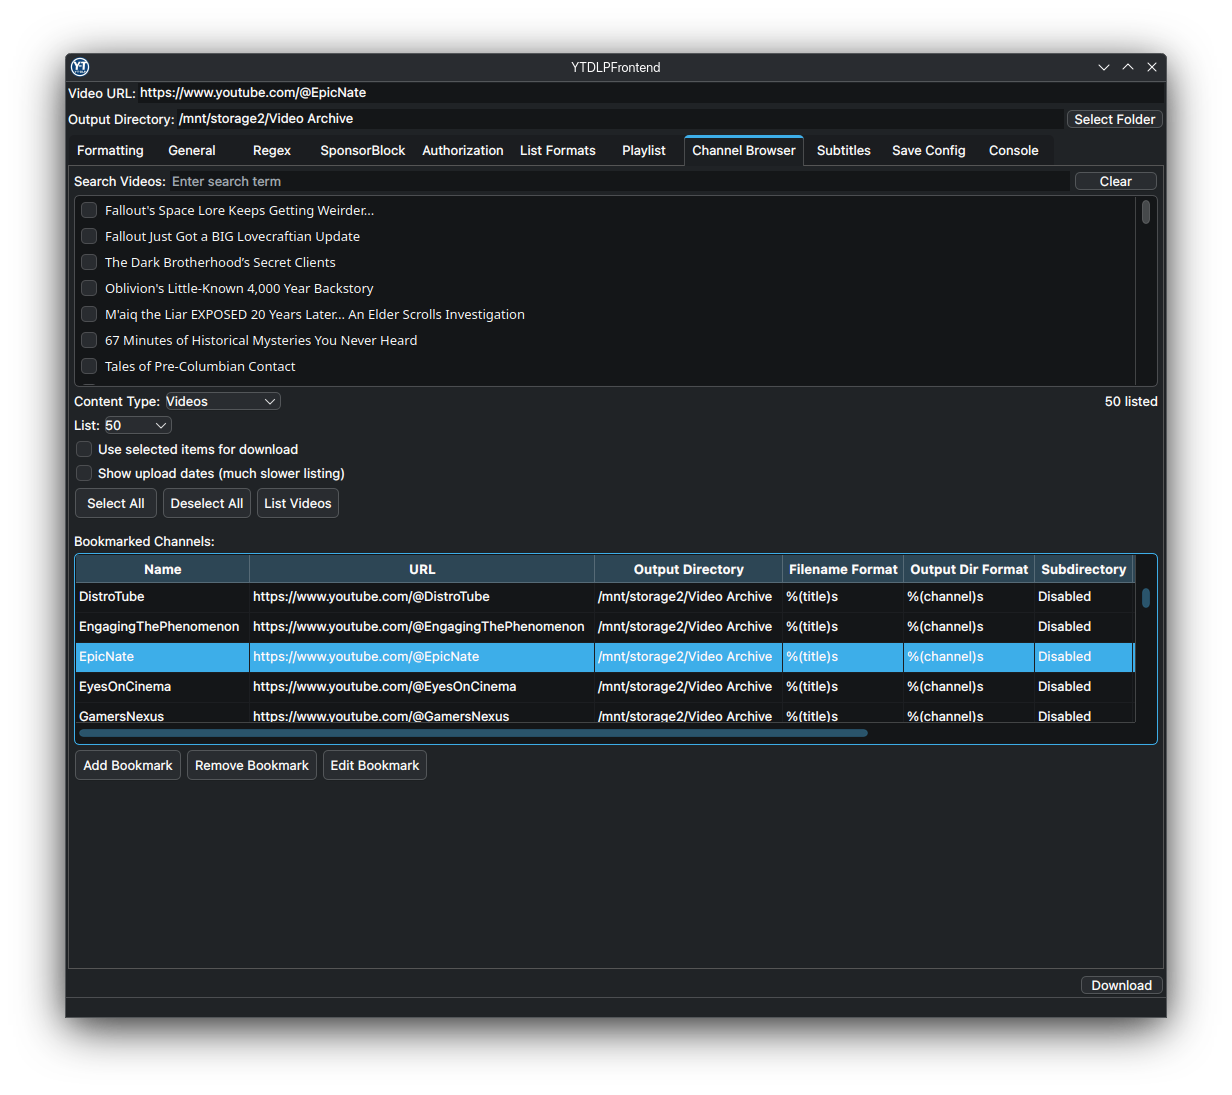
Task: Click the Select All button
Action: pyautogui.click(x=116, y=503)
